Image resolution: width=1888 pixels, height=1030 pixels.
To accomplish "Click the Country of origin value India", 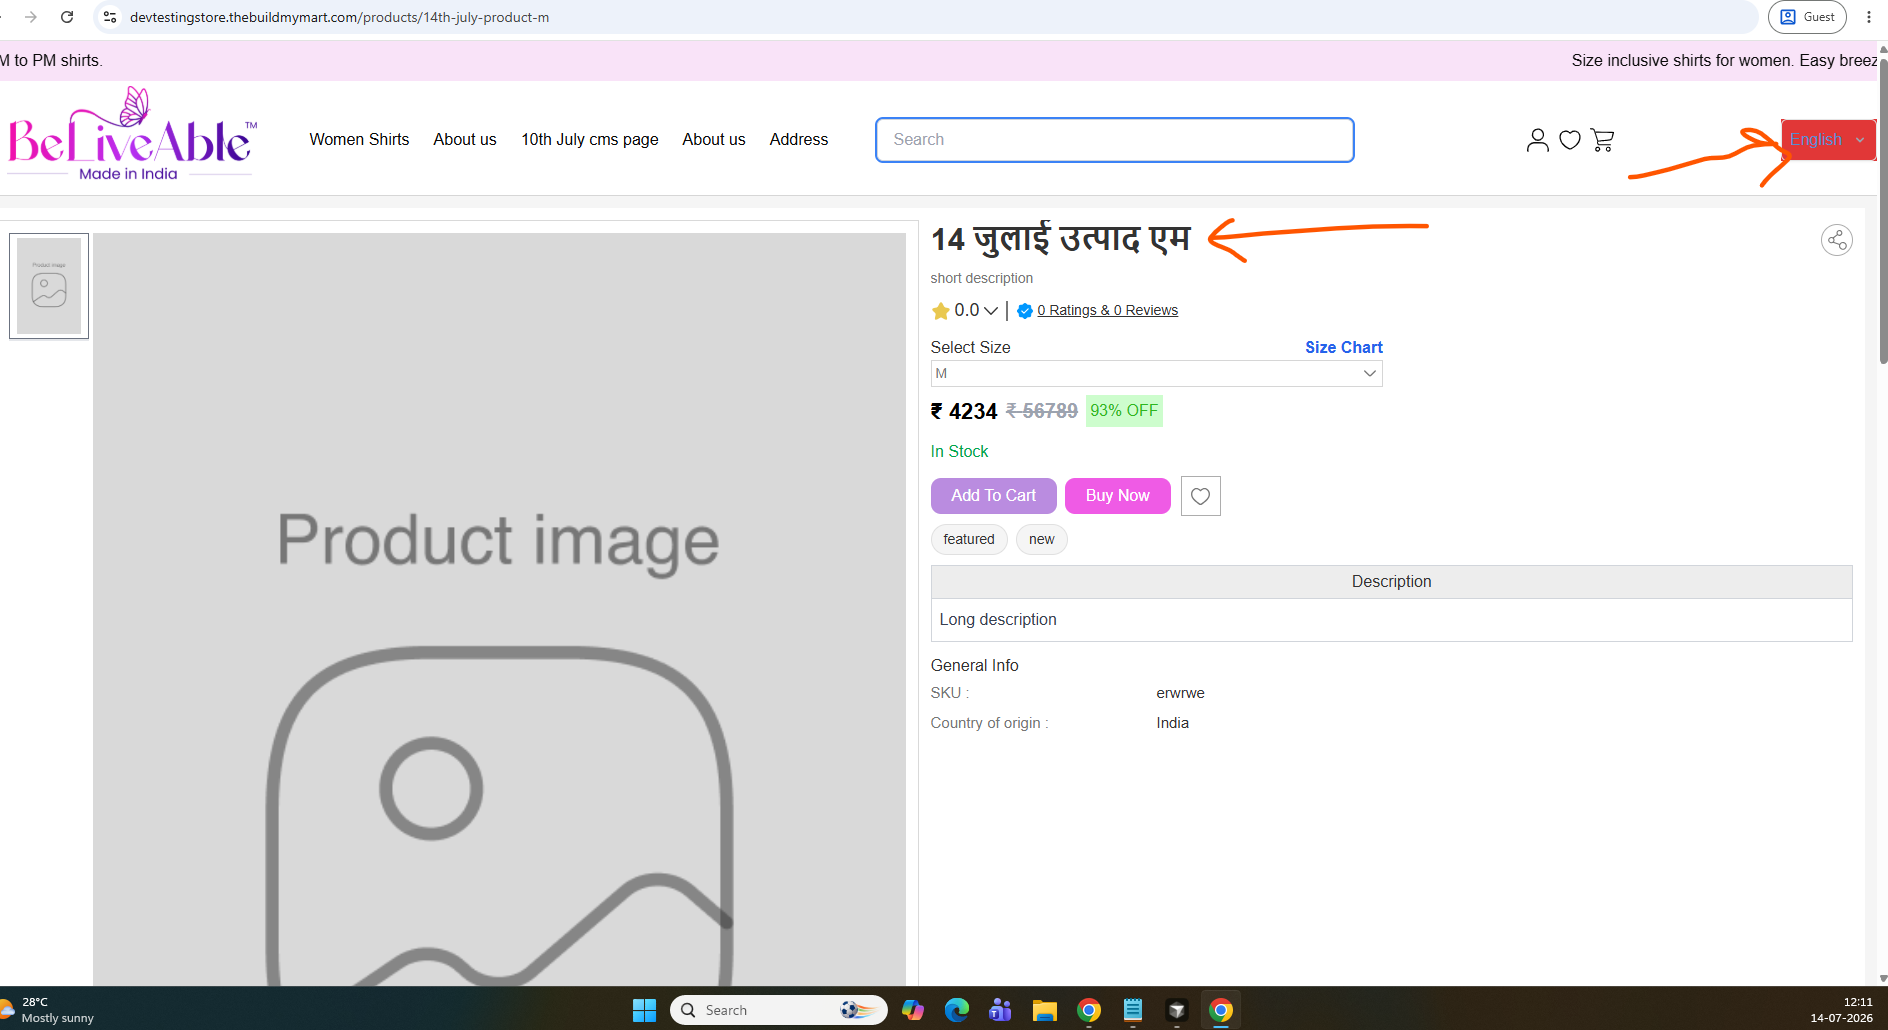I will coord(1172,723).
